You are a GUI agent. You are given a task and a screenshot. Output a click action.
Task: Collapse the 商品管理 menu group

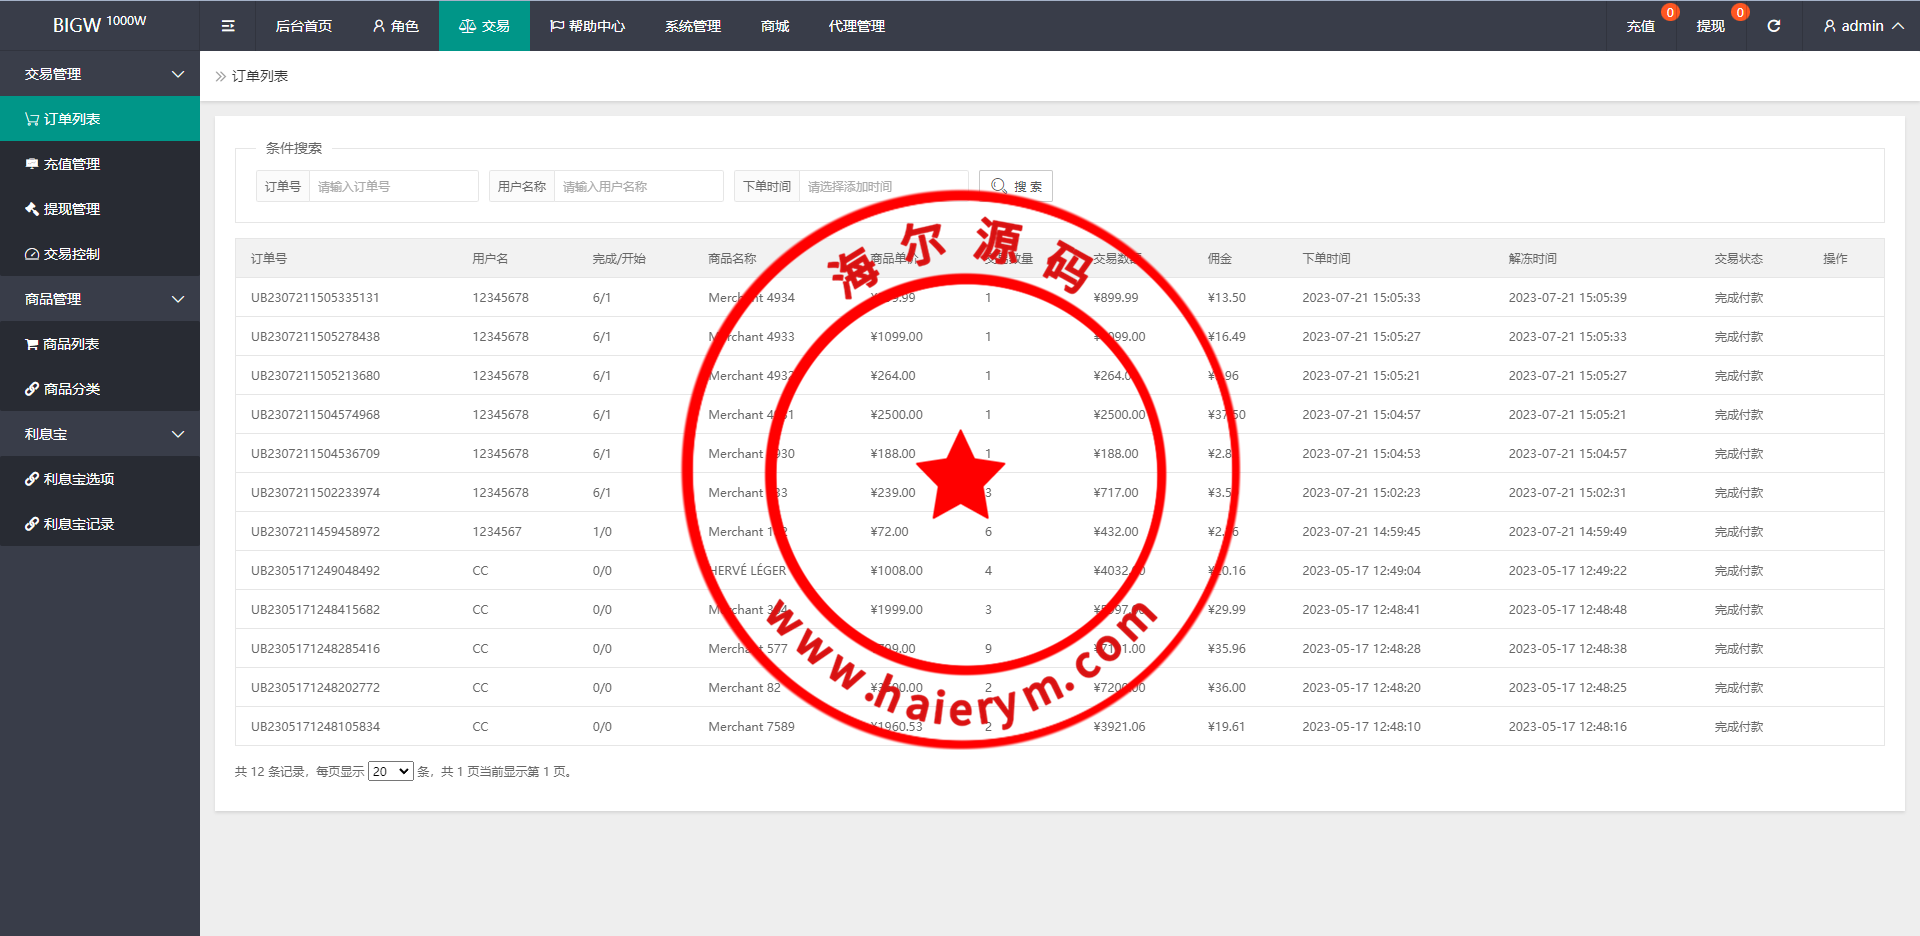click(x=100, y=299)
